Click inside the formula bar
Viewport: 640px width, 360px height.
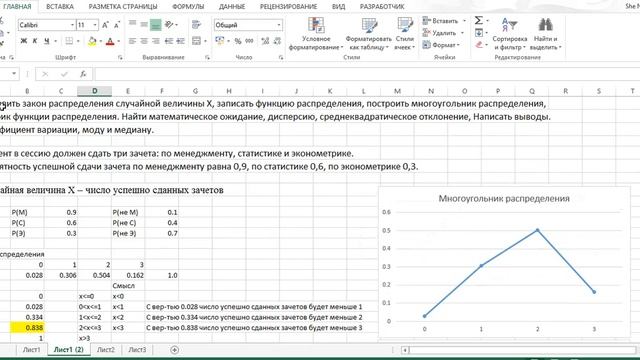pyautogui.click(x=367, y=74)
